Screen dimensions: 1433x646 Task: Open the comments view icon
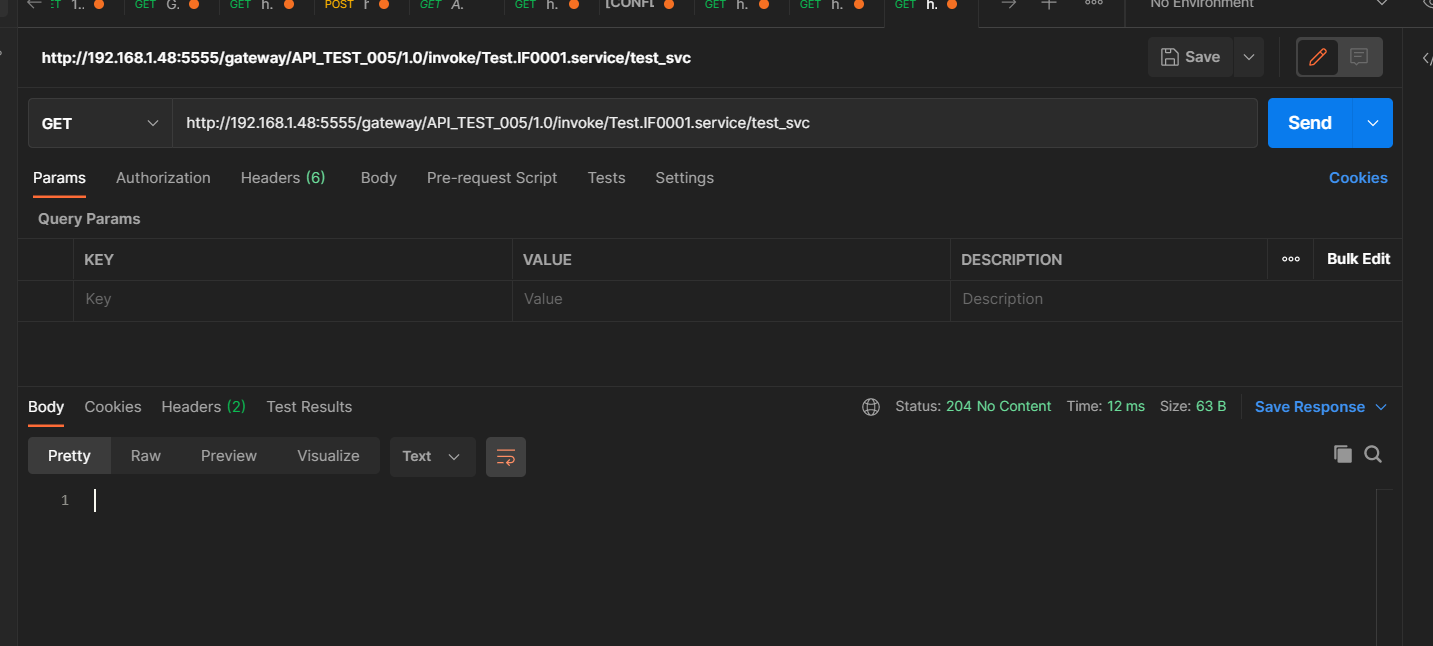1358,57
